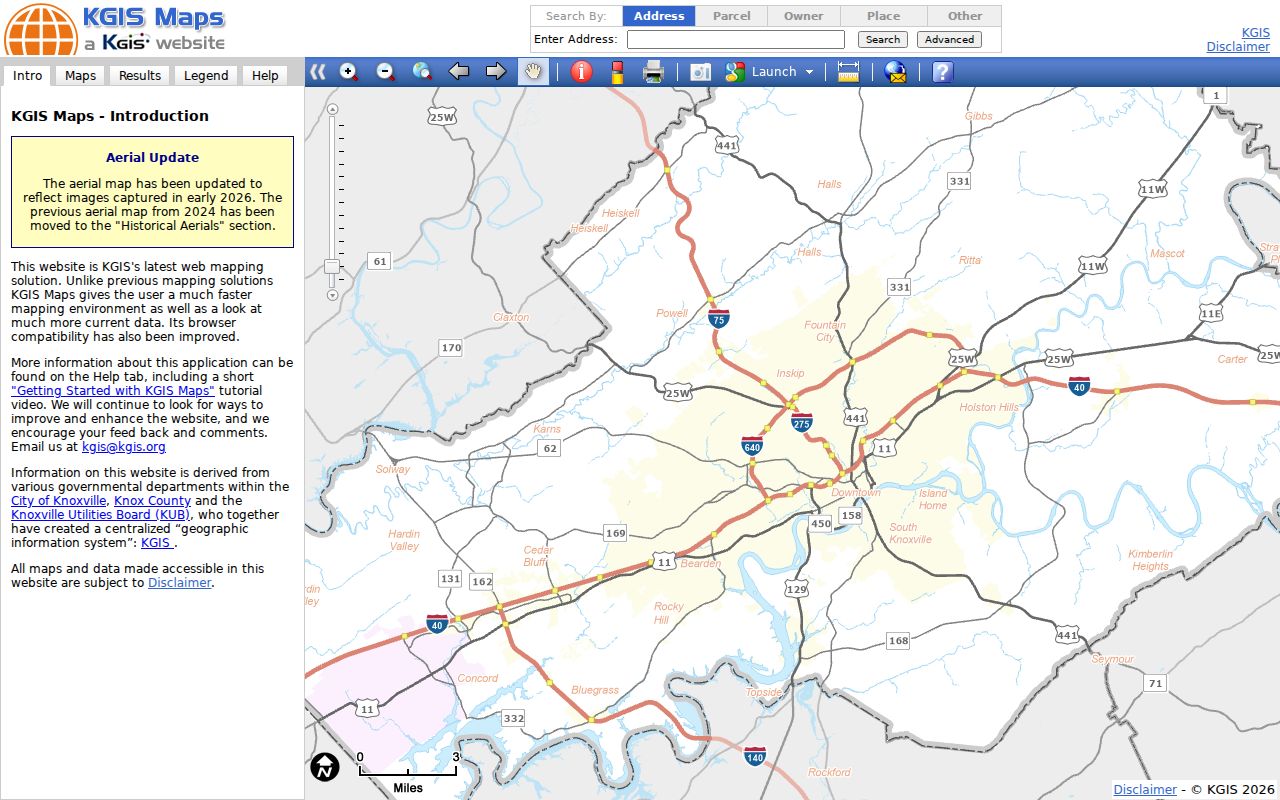Select Search By Parcel tab
1280x800 pixels.
(732, 16)
